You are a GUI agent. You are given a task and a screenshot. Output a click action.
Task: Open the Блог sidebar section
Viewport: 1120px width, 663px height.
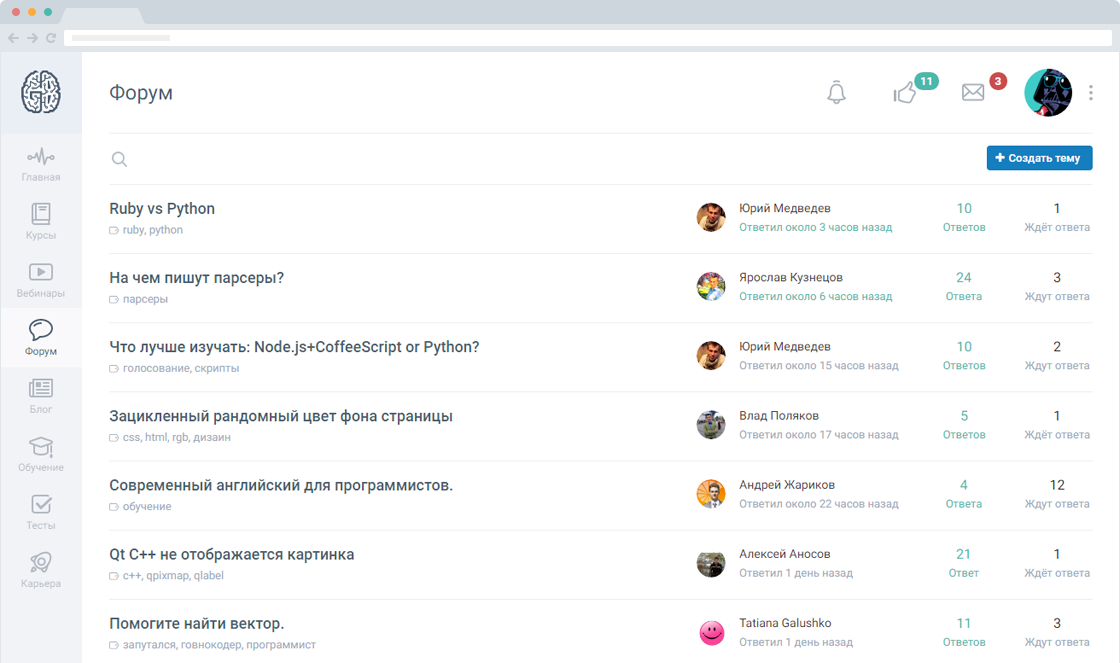(x=40, y=395)
